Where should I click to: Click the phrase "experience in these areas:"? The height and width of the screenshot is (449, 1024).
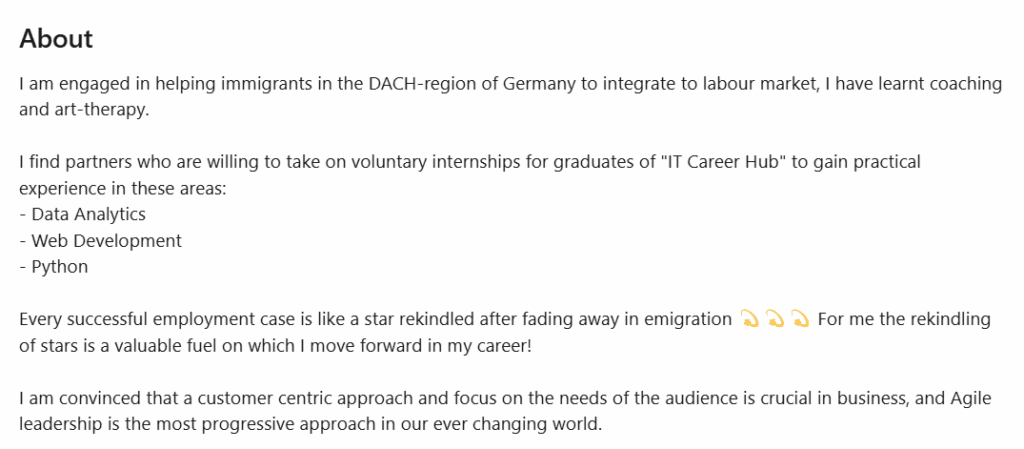pos(123,188)
